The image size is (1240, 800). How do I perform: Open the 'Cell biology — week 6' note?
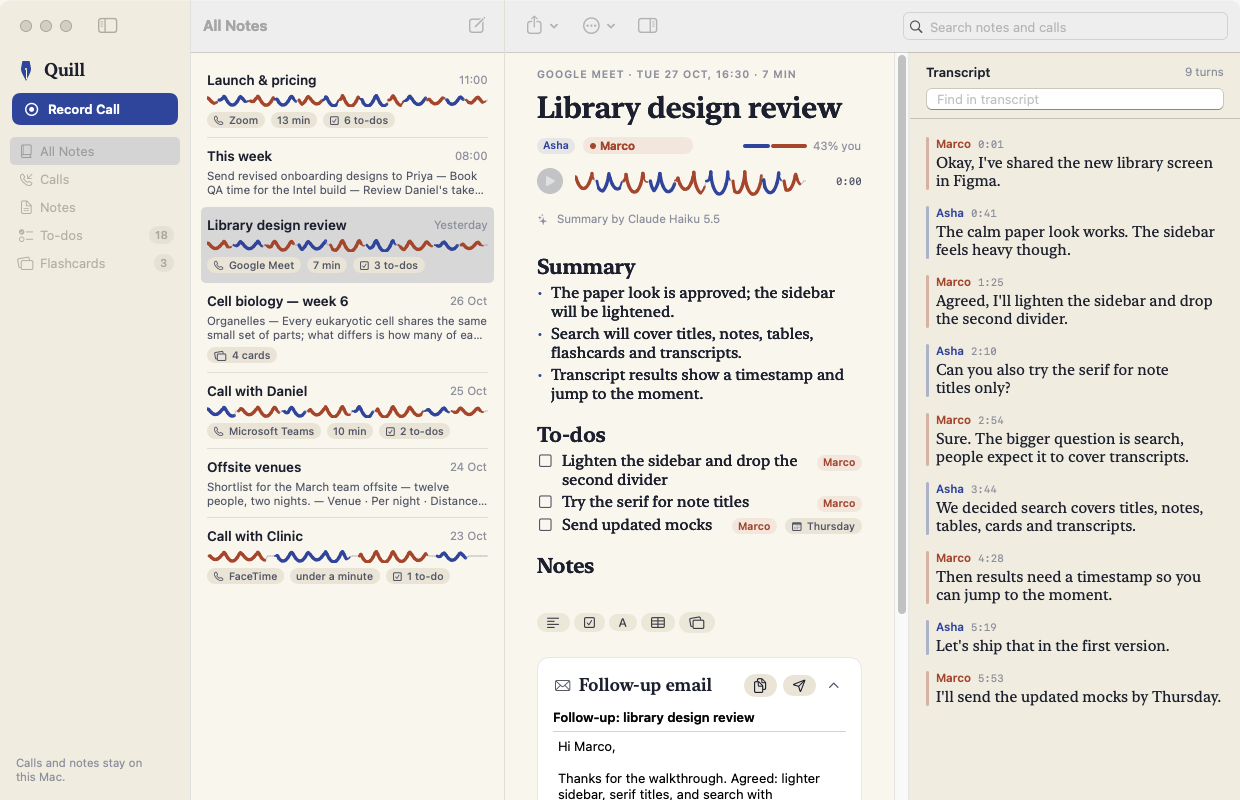pos(347,329)
